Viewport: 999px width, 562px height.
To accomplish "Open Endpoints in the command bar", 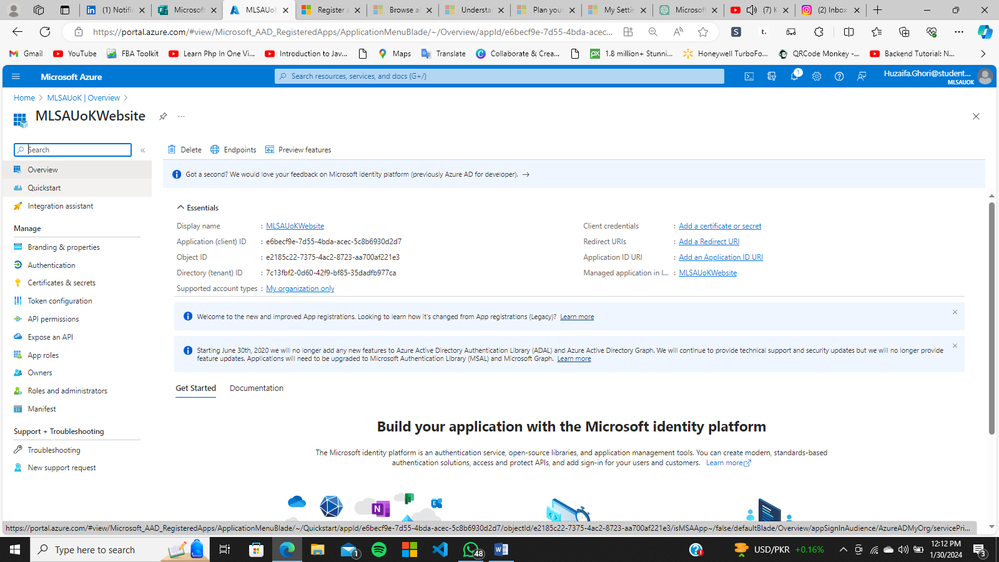I will click(x=233, y=150).
